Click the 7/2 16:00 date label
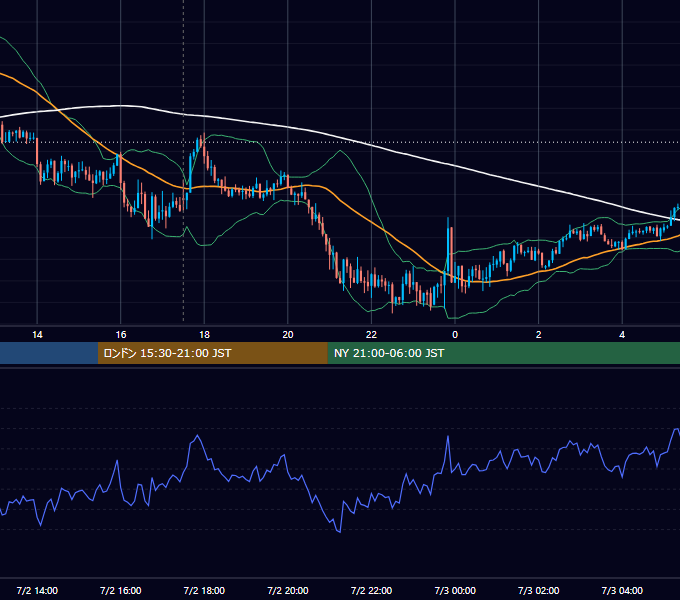The width and height of the screenshot is (680, 600). click(121, 590)
